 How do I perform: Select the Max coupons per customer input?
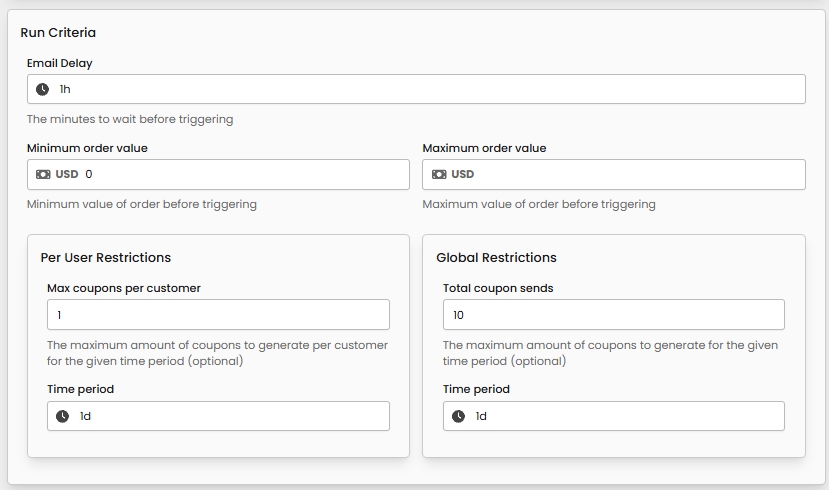(x=218, y=315)
